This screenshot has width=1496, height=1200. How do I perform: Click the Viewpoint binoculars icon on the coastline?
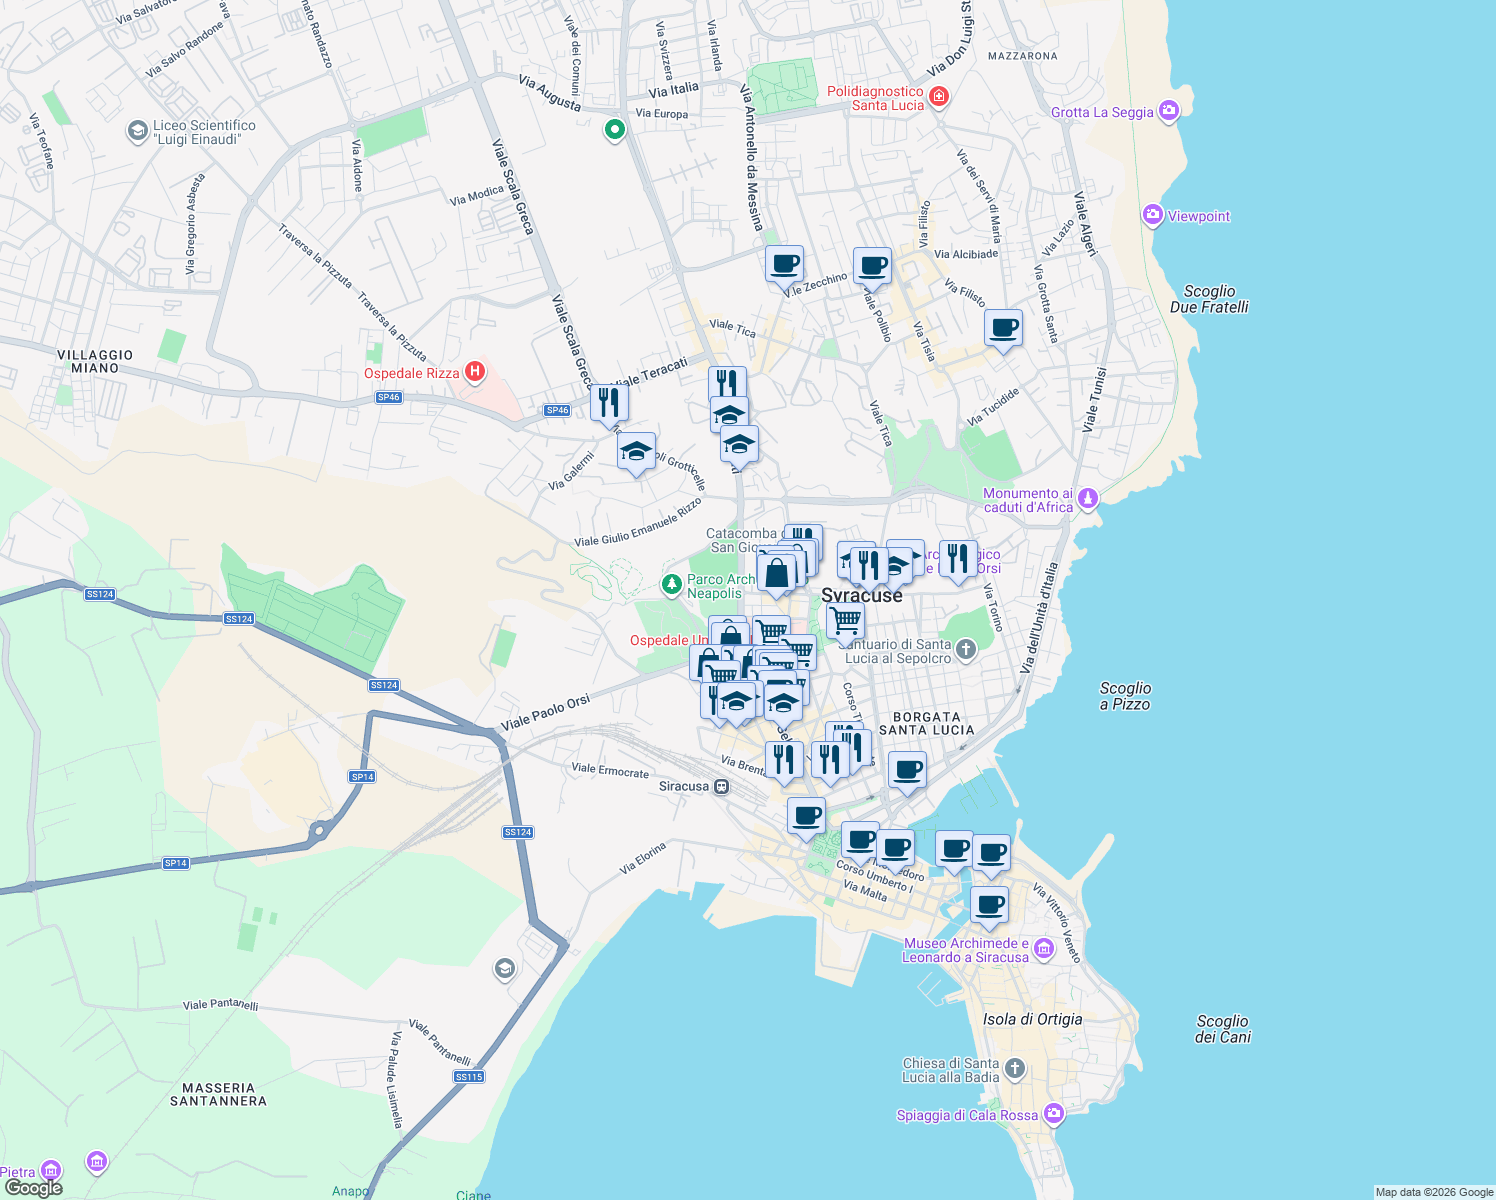coord(1152,216)
